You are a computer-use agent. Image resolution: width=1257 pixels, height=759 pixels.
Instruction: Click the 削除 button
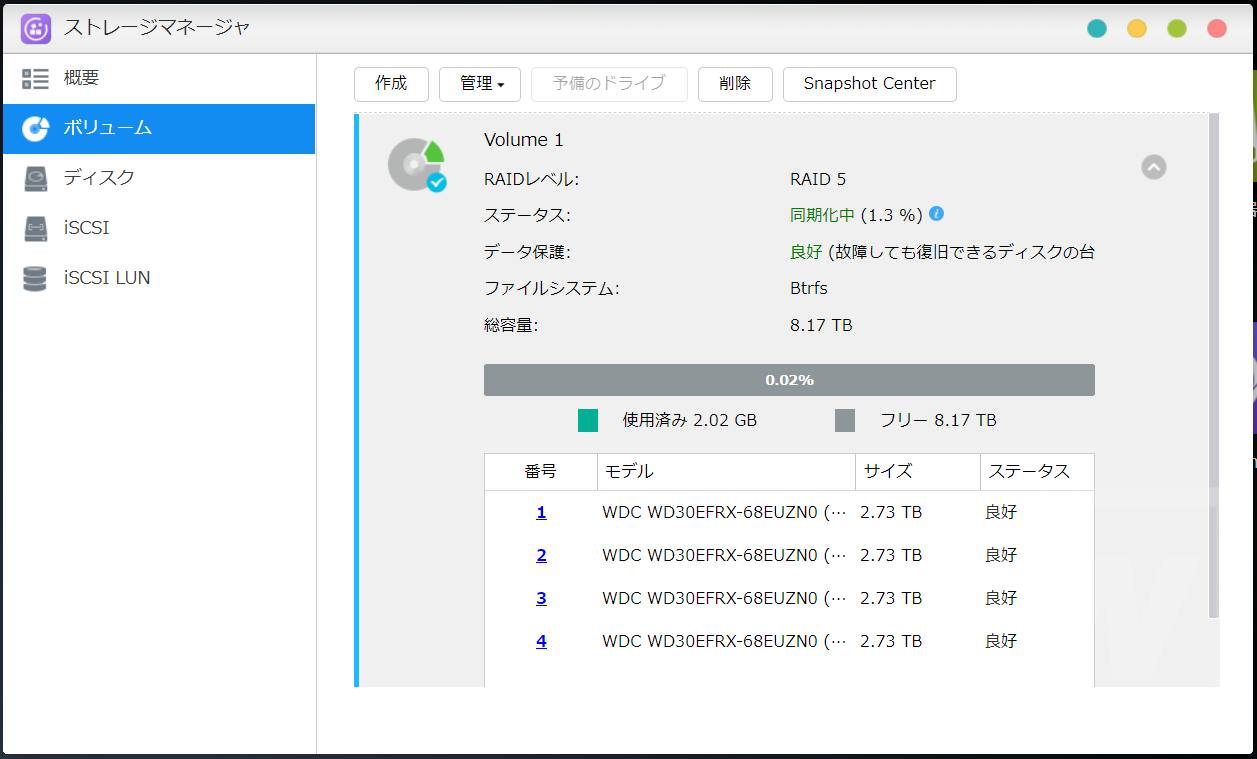pyautogui.click(x=735, y=84)
